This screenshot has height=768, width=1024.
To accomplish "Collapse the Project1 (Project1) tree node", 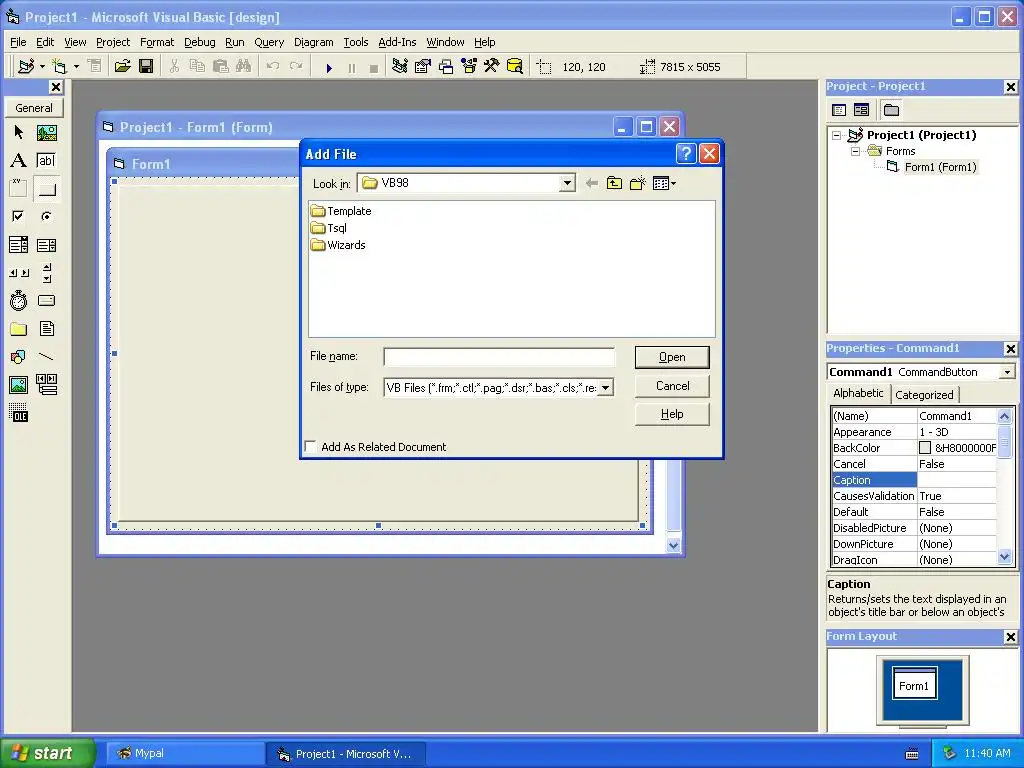I will click(837, 136).
